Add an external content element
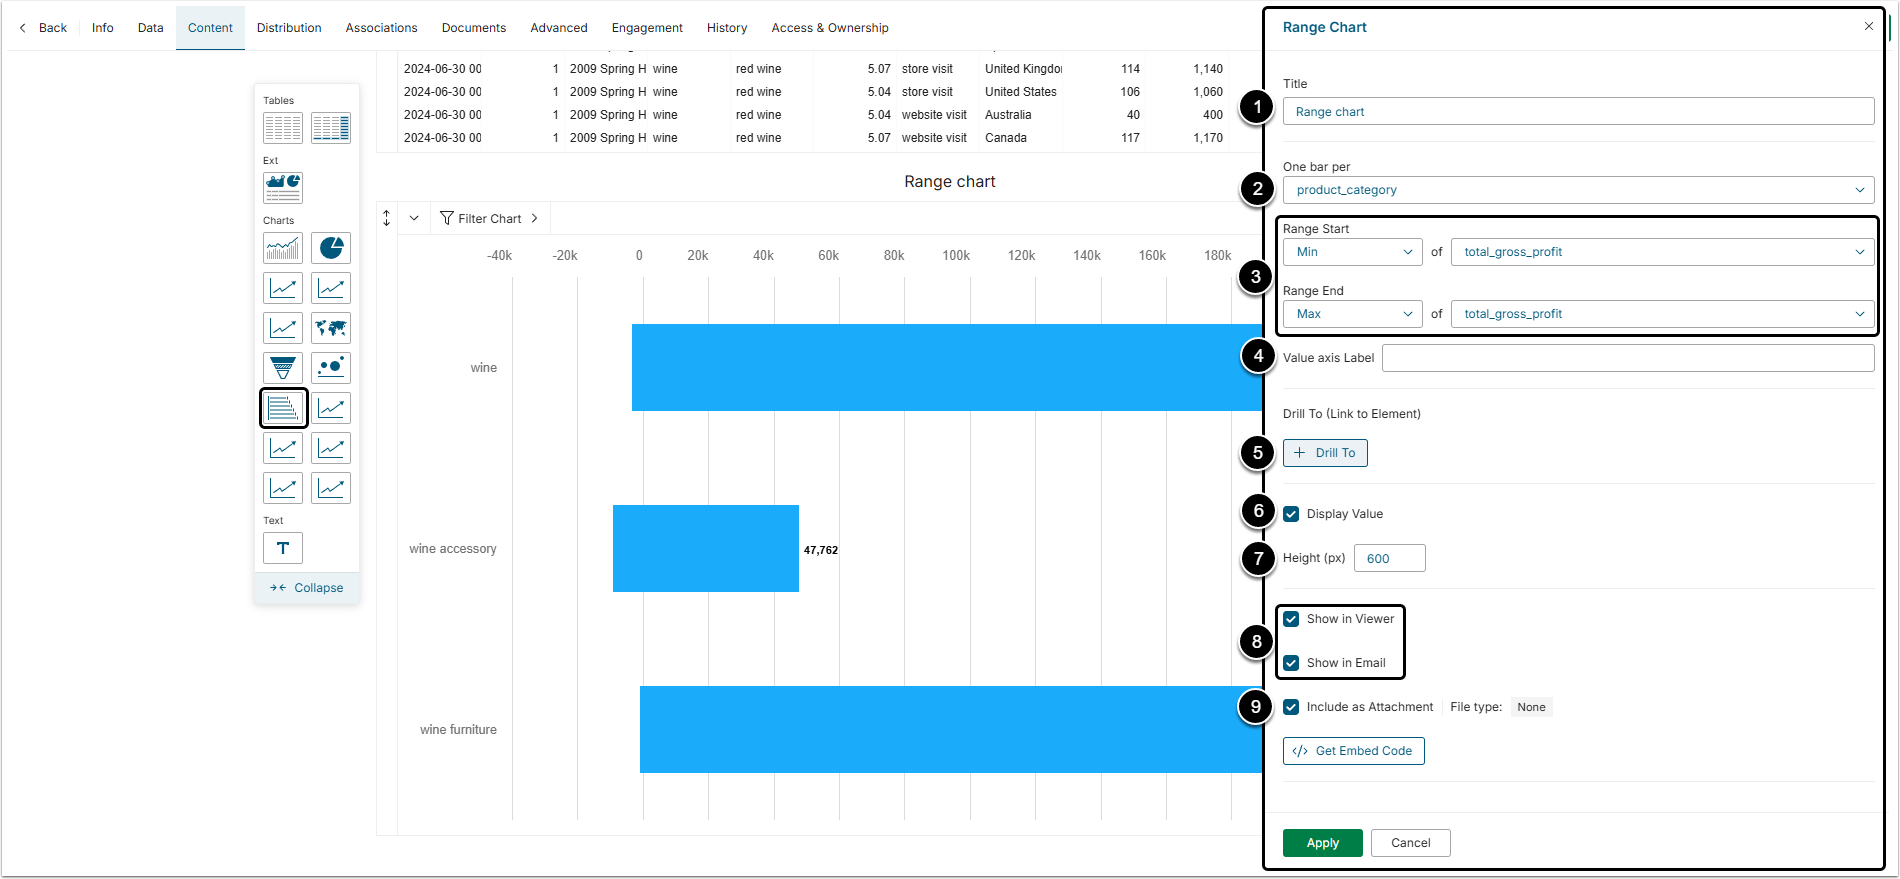The width and height of the screenshot is (1900, 879). click(283, 188)
